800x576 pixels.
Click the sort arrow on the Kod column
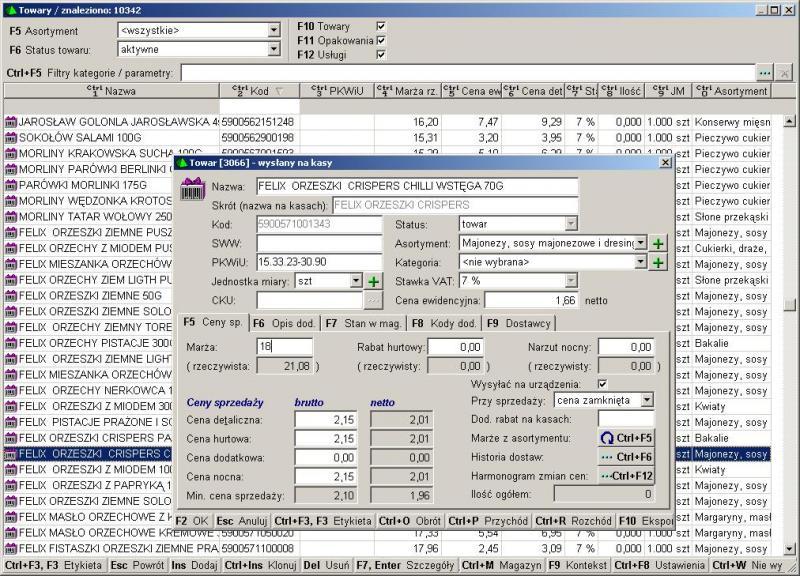(x=280, y=91)
